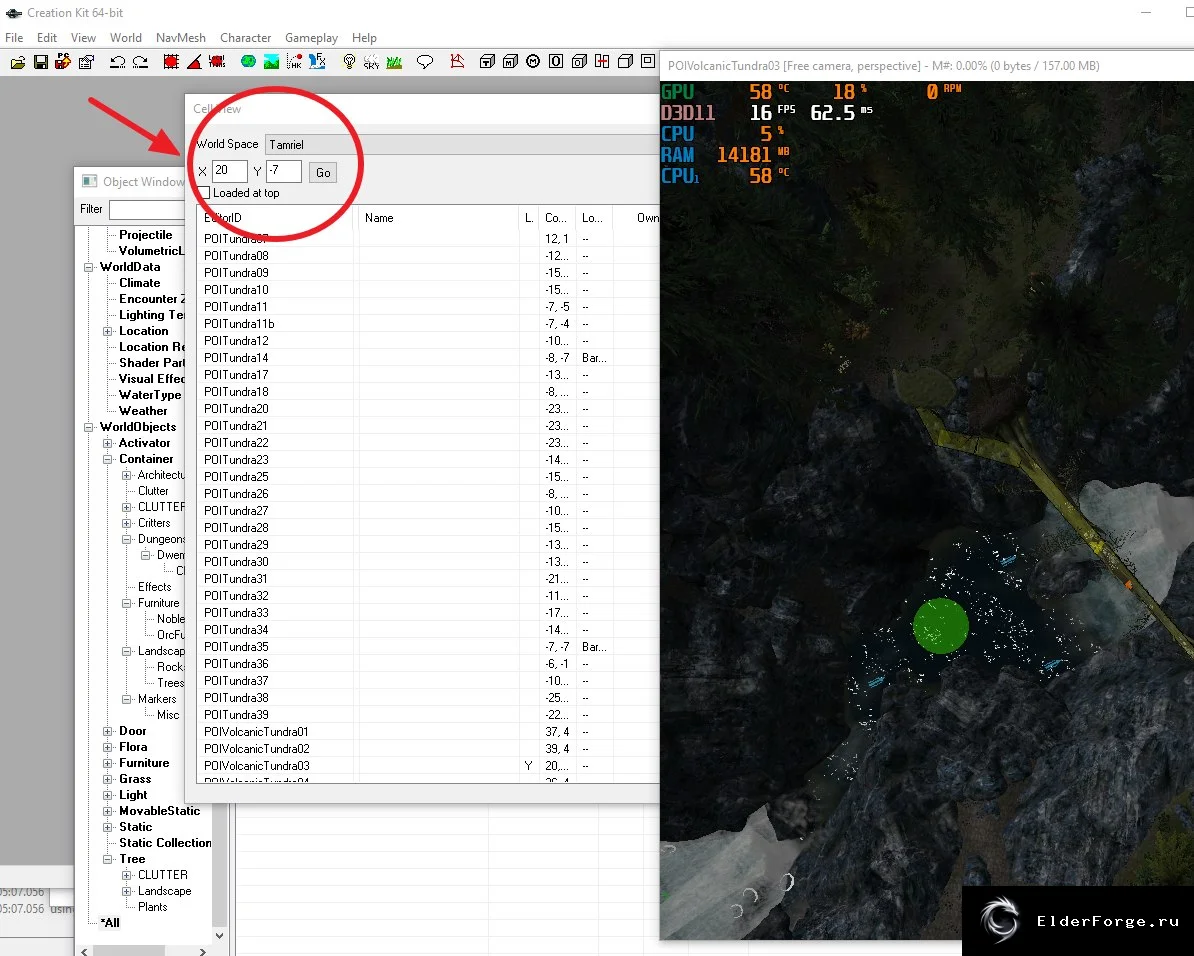
Task: Expand the Door tree node
Action: coord(107,731)
